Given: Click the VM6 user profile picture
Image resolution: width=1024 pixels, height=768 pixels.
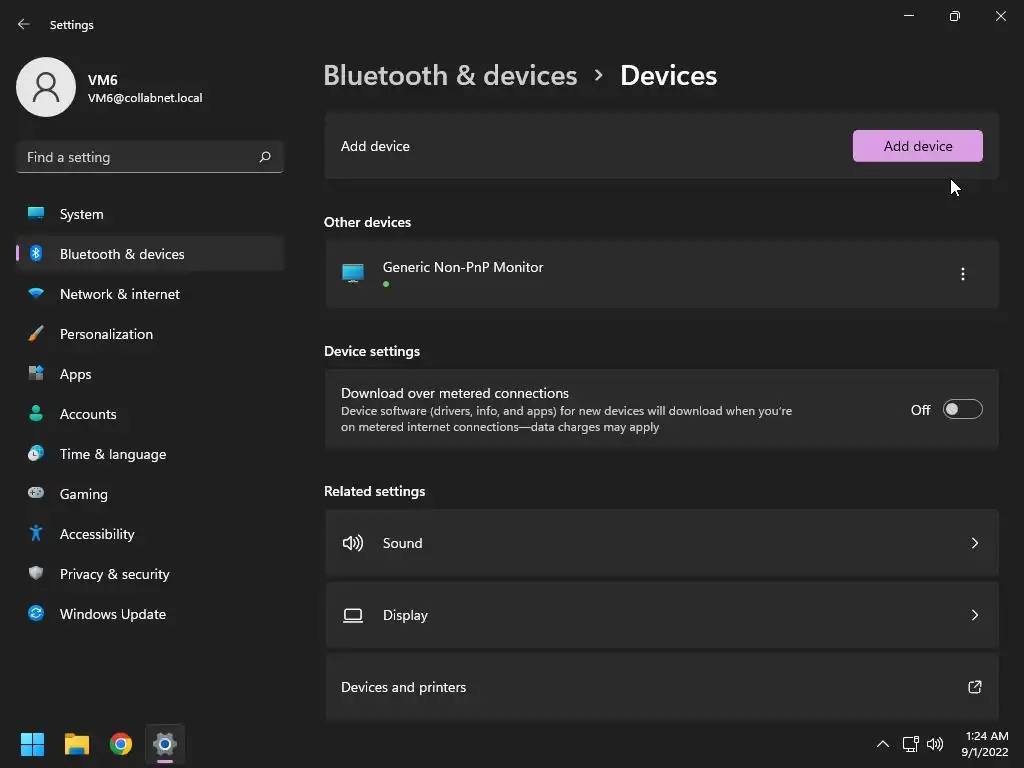Looking at the screenshot, I should pyautogui.click(x=46, y=87).
